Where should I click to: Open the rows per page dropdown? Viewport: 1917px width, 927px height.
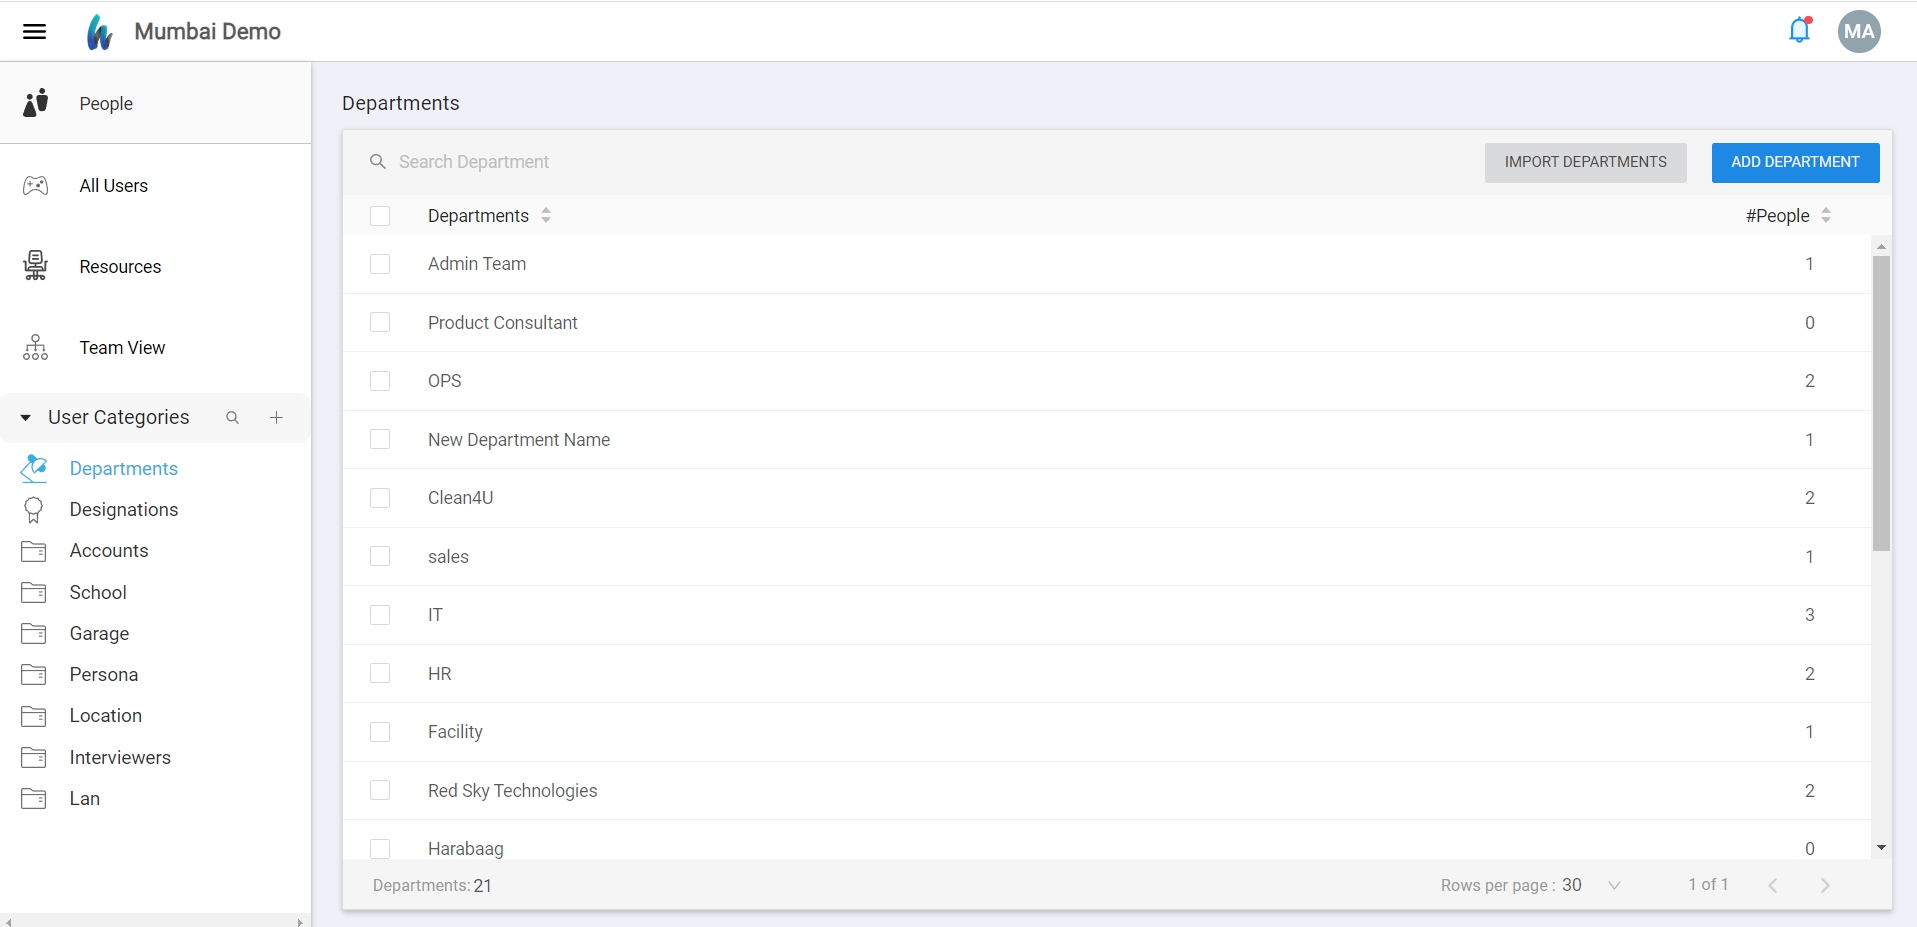[x=1613, y=885]
